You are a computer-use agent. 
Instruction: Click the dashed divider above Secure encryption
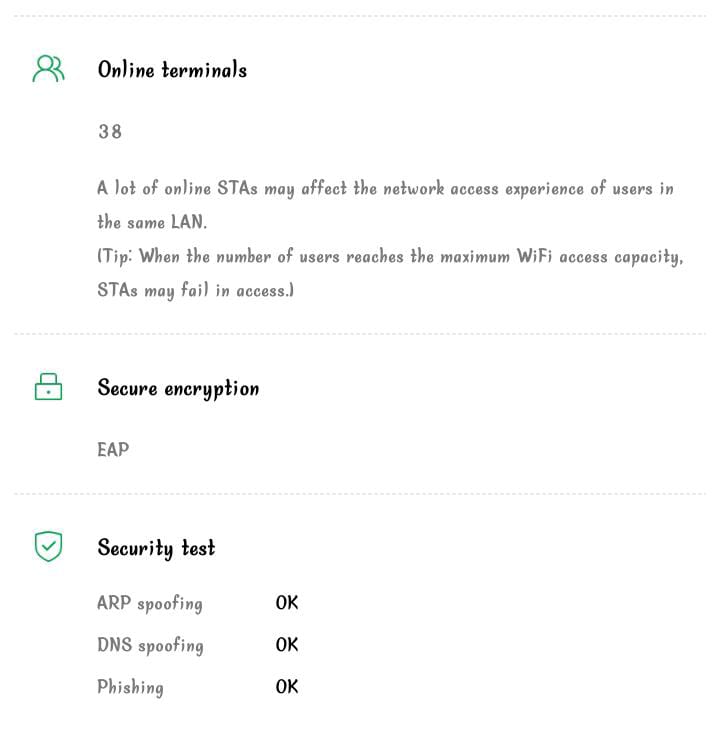point(360,334)
